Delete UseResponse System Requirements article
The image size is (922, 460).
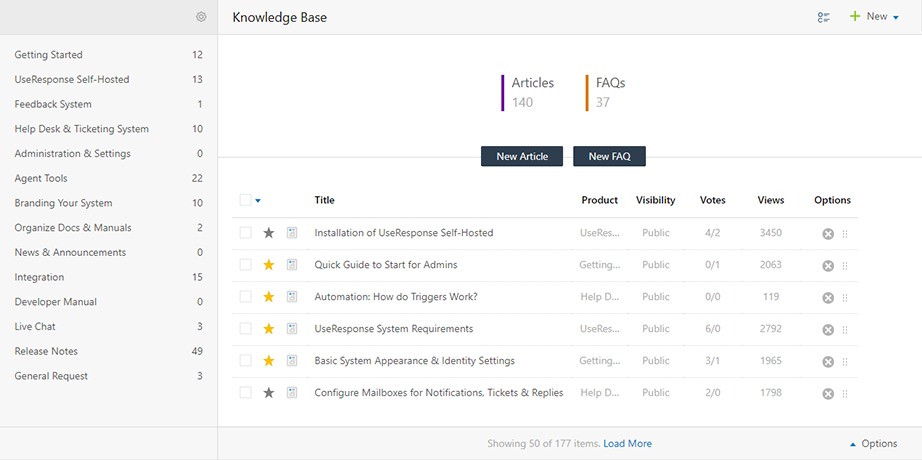(828, 330)
